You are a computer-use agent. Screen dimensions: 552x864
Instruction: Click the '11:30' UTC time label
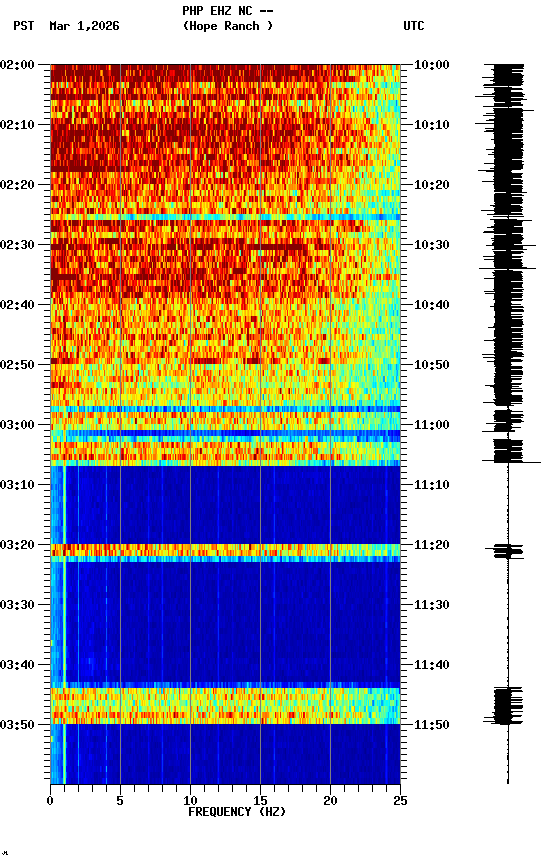(432, 605)
